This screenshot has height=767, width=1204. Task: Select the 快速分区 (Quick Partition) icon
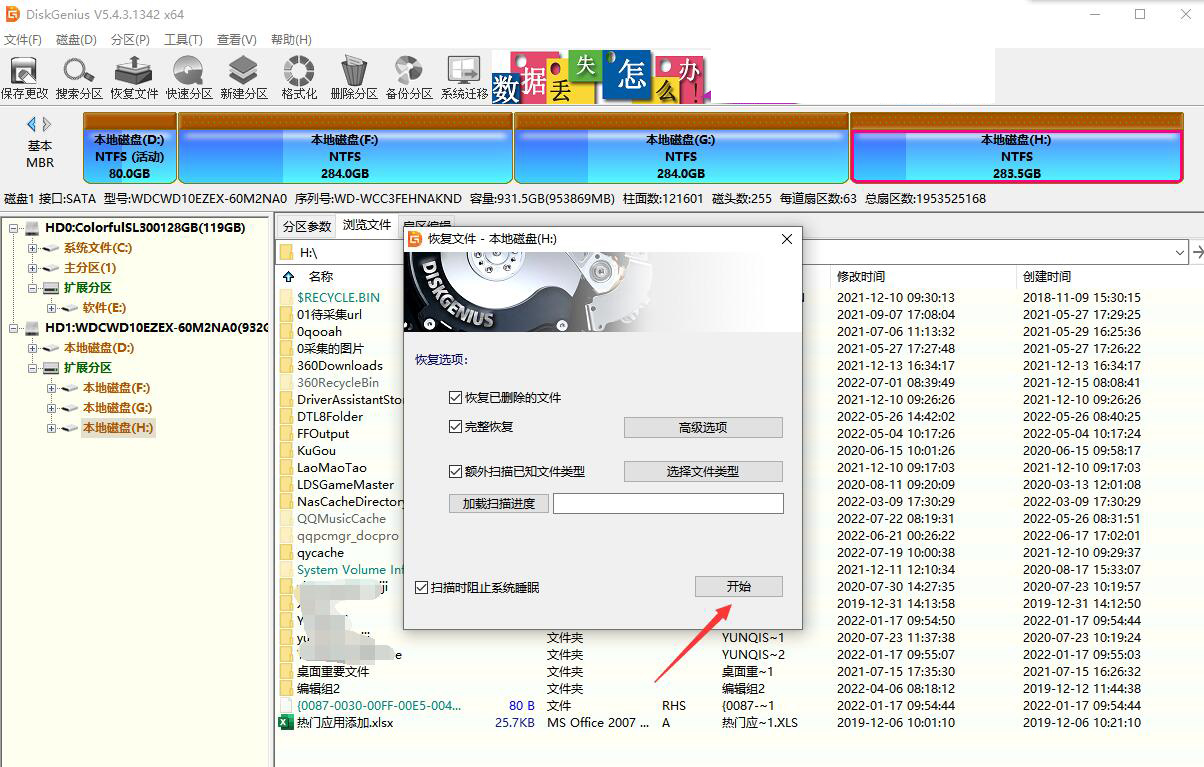click(189, 77)
